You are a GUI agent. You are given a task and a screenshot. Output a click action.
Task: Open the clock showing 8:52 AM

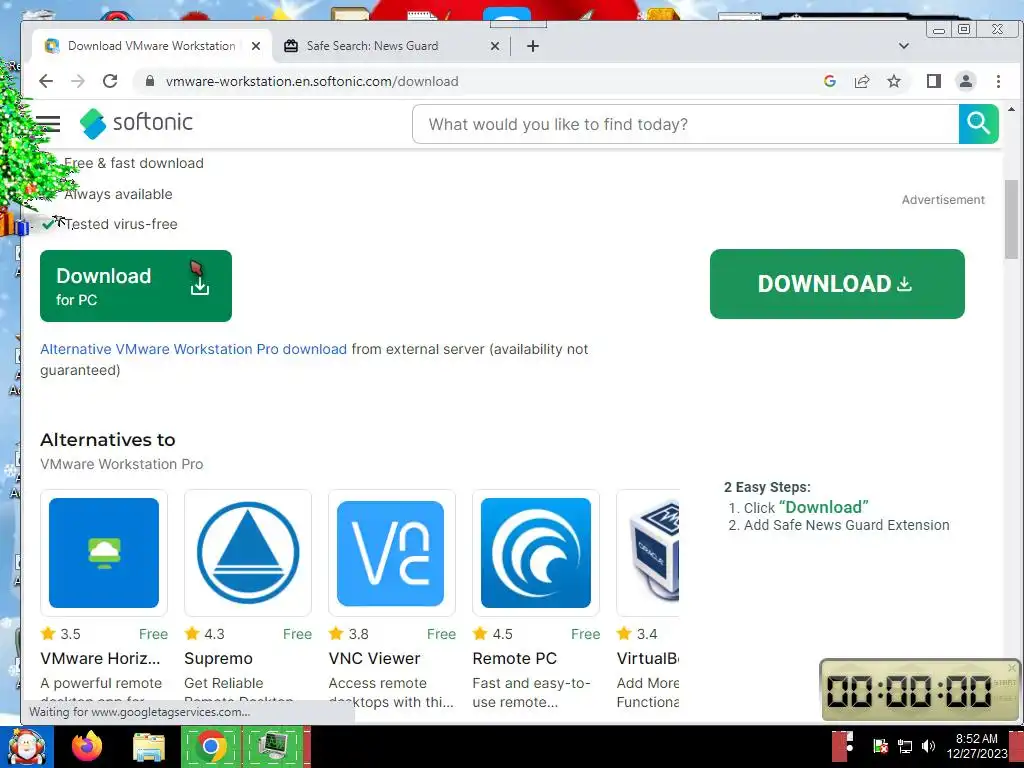[976, 746]
